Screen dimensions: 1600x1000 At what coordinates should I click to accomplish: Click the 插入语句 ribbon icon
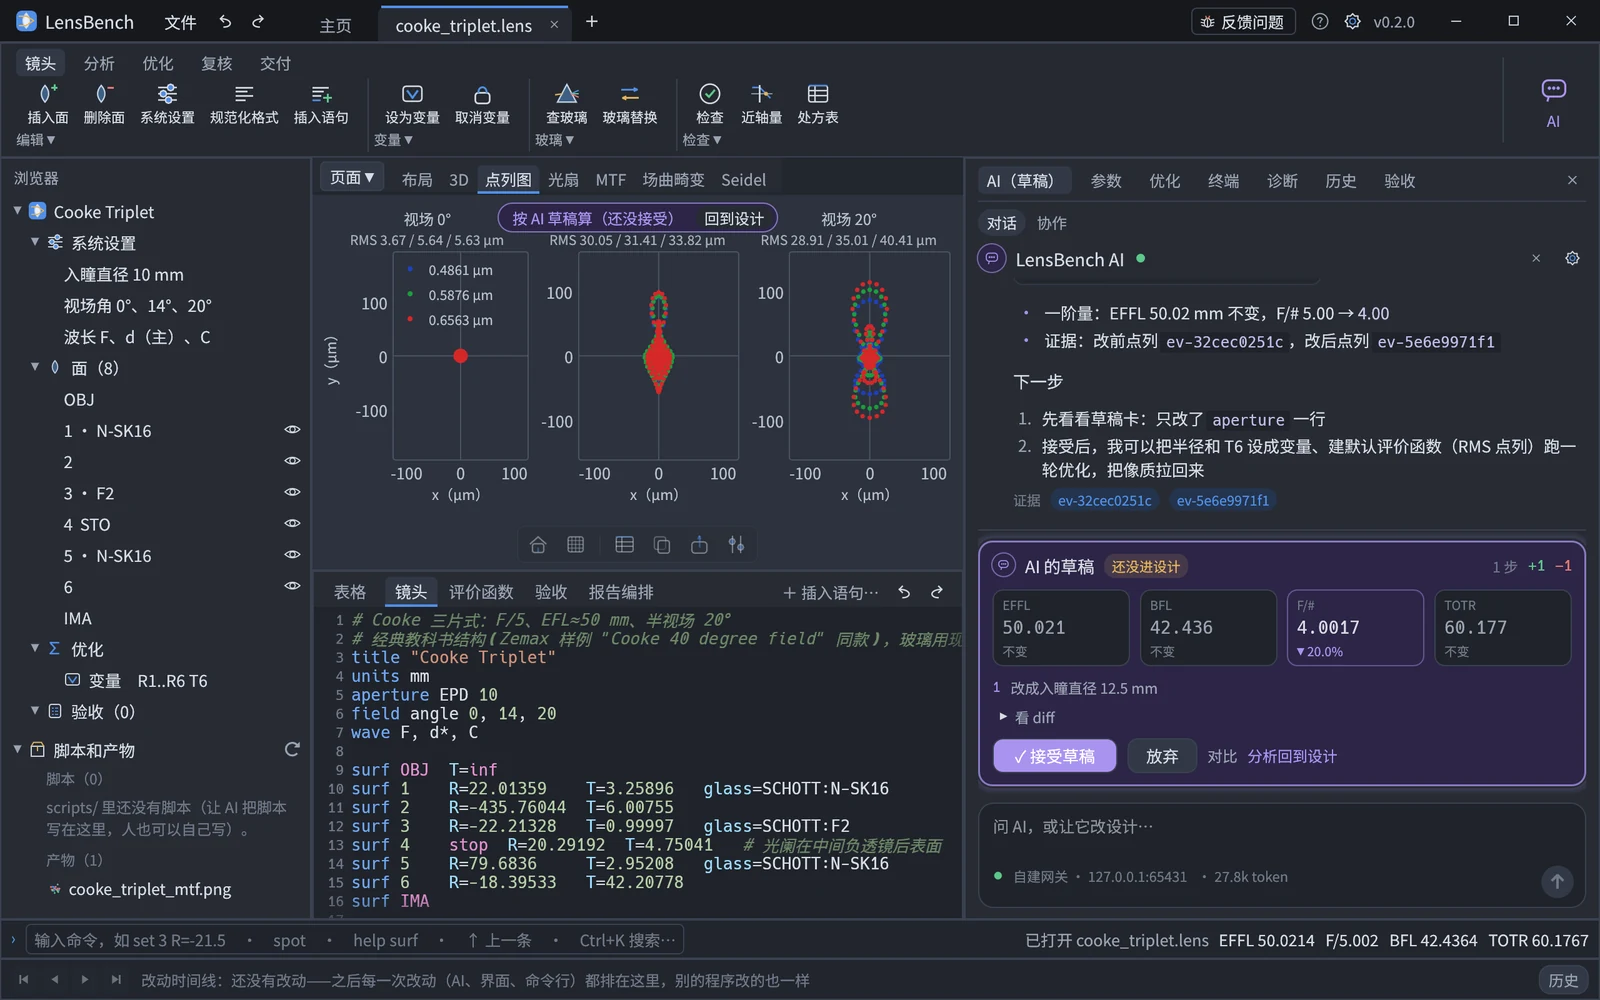(x=321, y=94)
